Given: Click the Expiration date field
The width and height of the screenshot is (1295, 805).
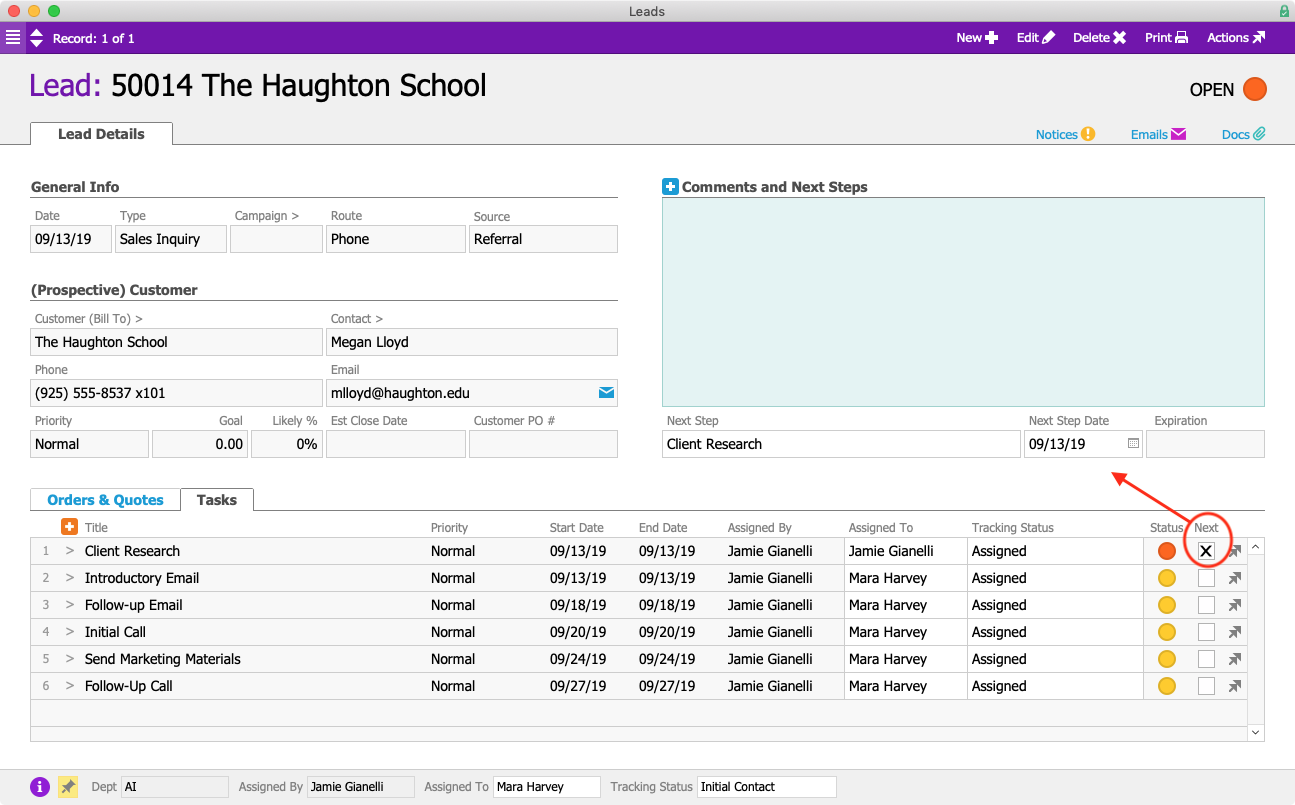Looking at the screenshot, I should (1205, 444).
